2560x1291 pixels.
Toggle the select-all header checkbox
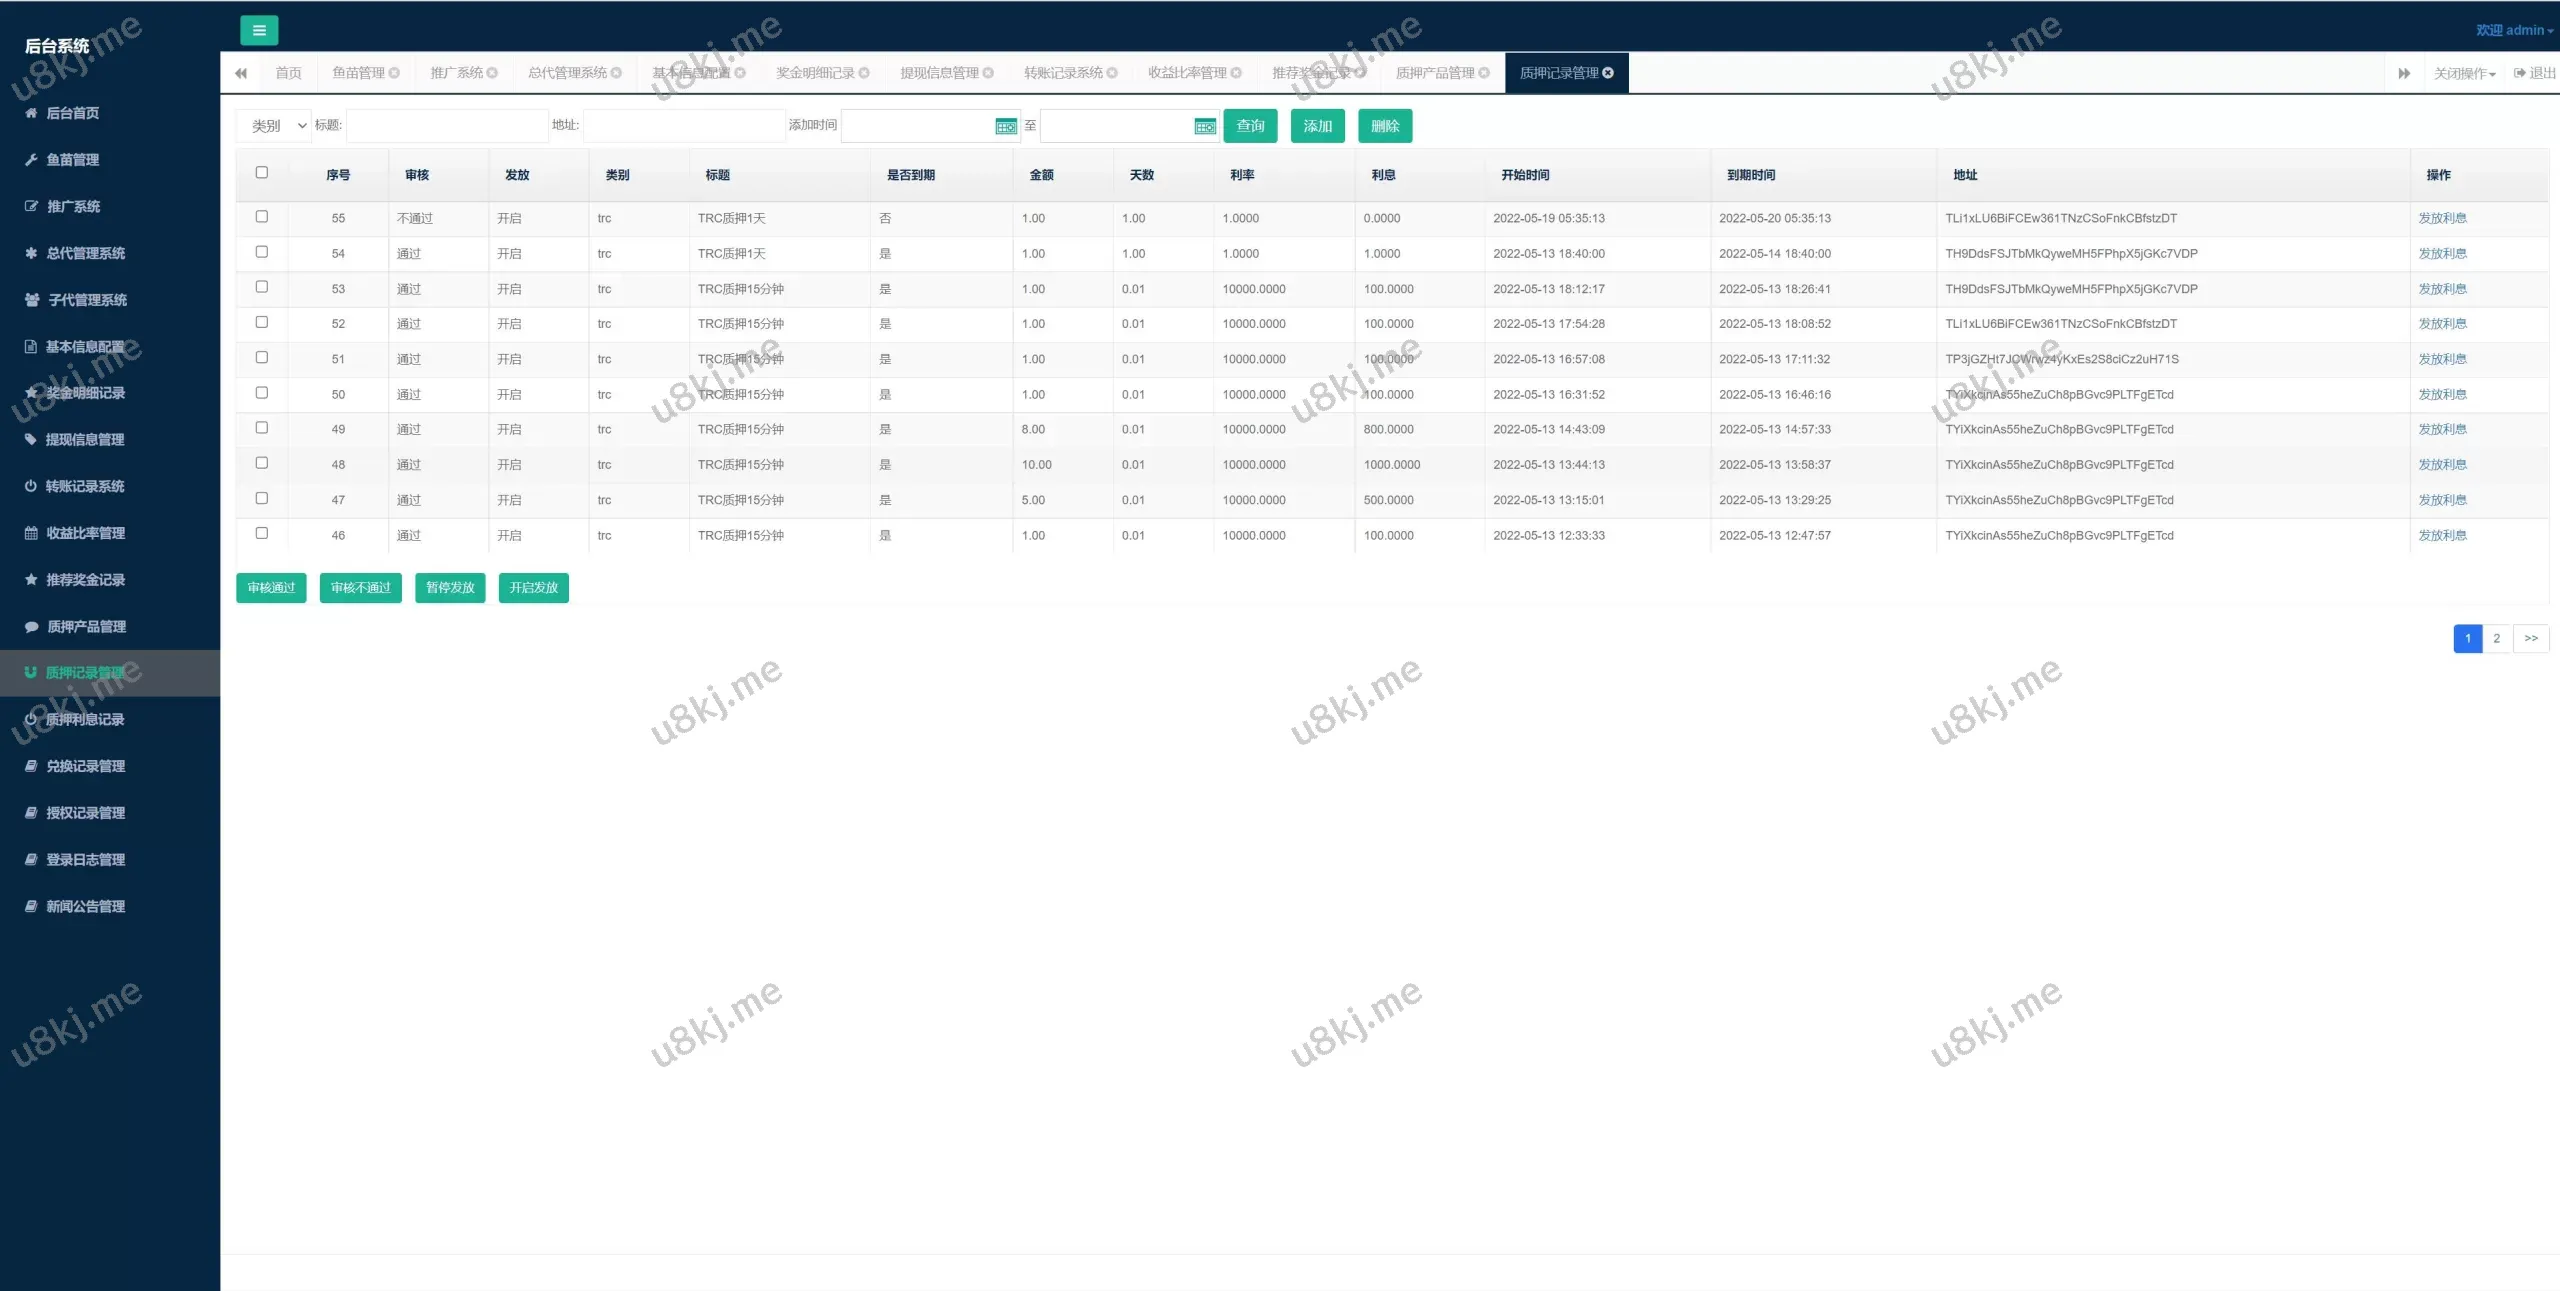tap(262, 173)
